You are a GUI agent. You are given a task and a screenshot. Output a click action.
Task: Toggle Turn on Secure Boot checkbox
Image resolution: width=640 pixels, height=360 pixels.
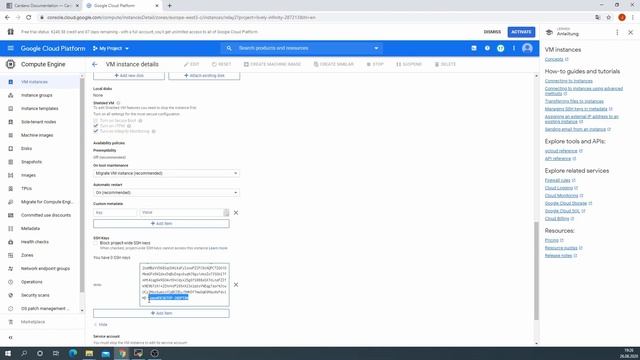tap(96, 121)
